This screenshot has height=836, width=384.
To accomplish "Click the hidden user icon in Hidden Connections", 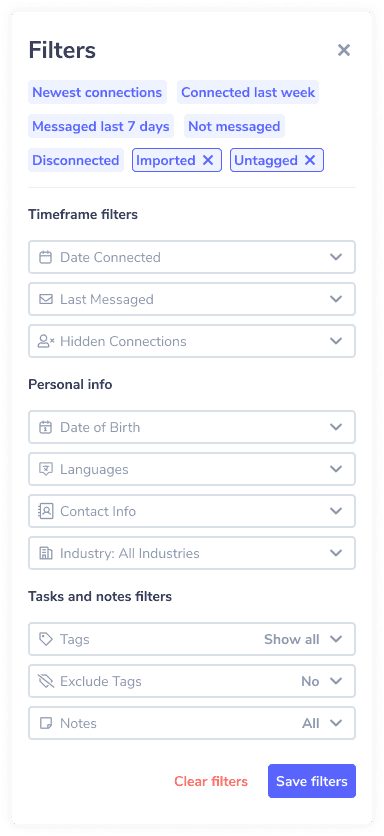I will (x=46, y=341).
